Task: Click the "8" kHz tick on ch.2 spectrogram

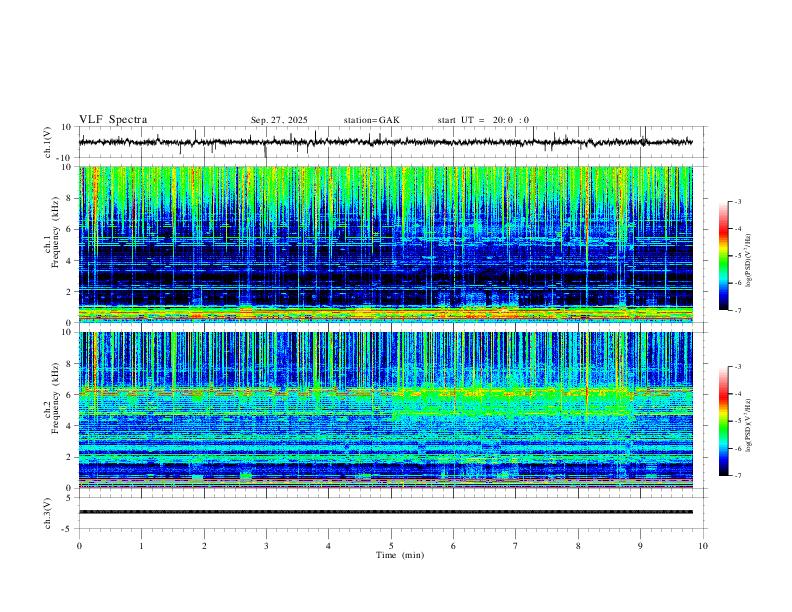Action: coord(69,364)
